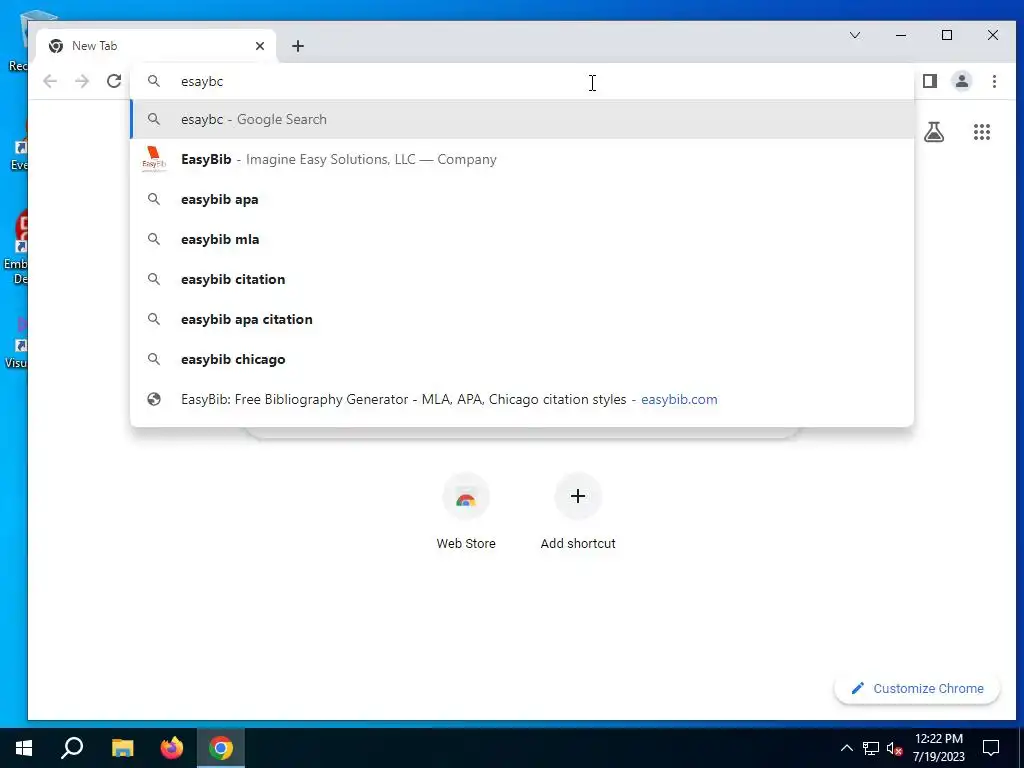Open the notification center icon
Viewport: 1024px width, 768px height.
point(991,748)
